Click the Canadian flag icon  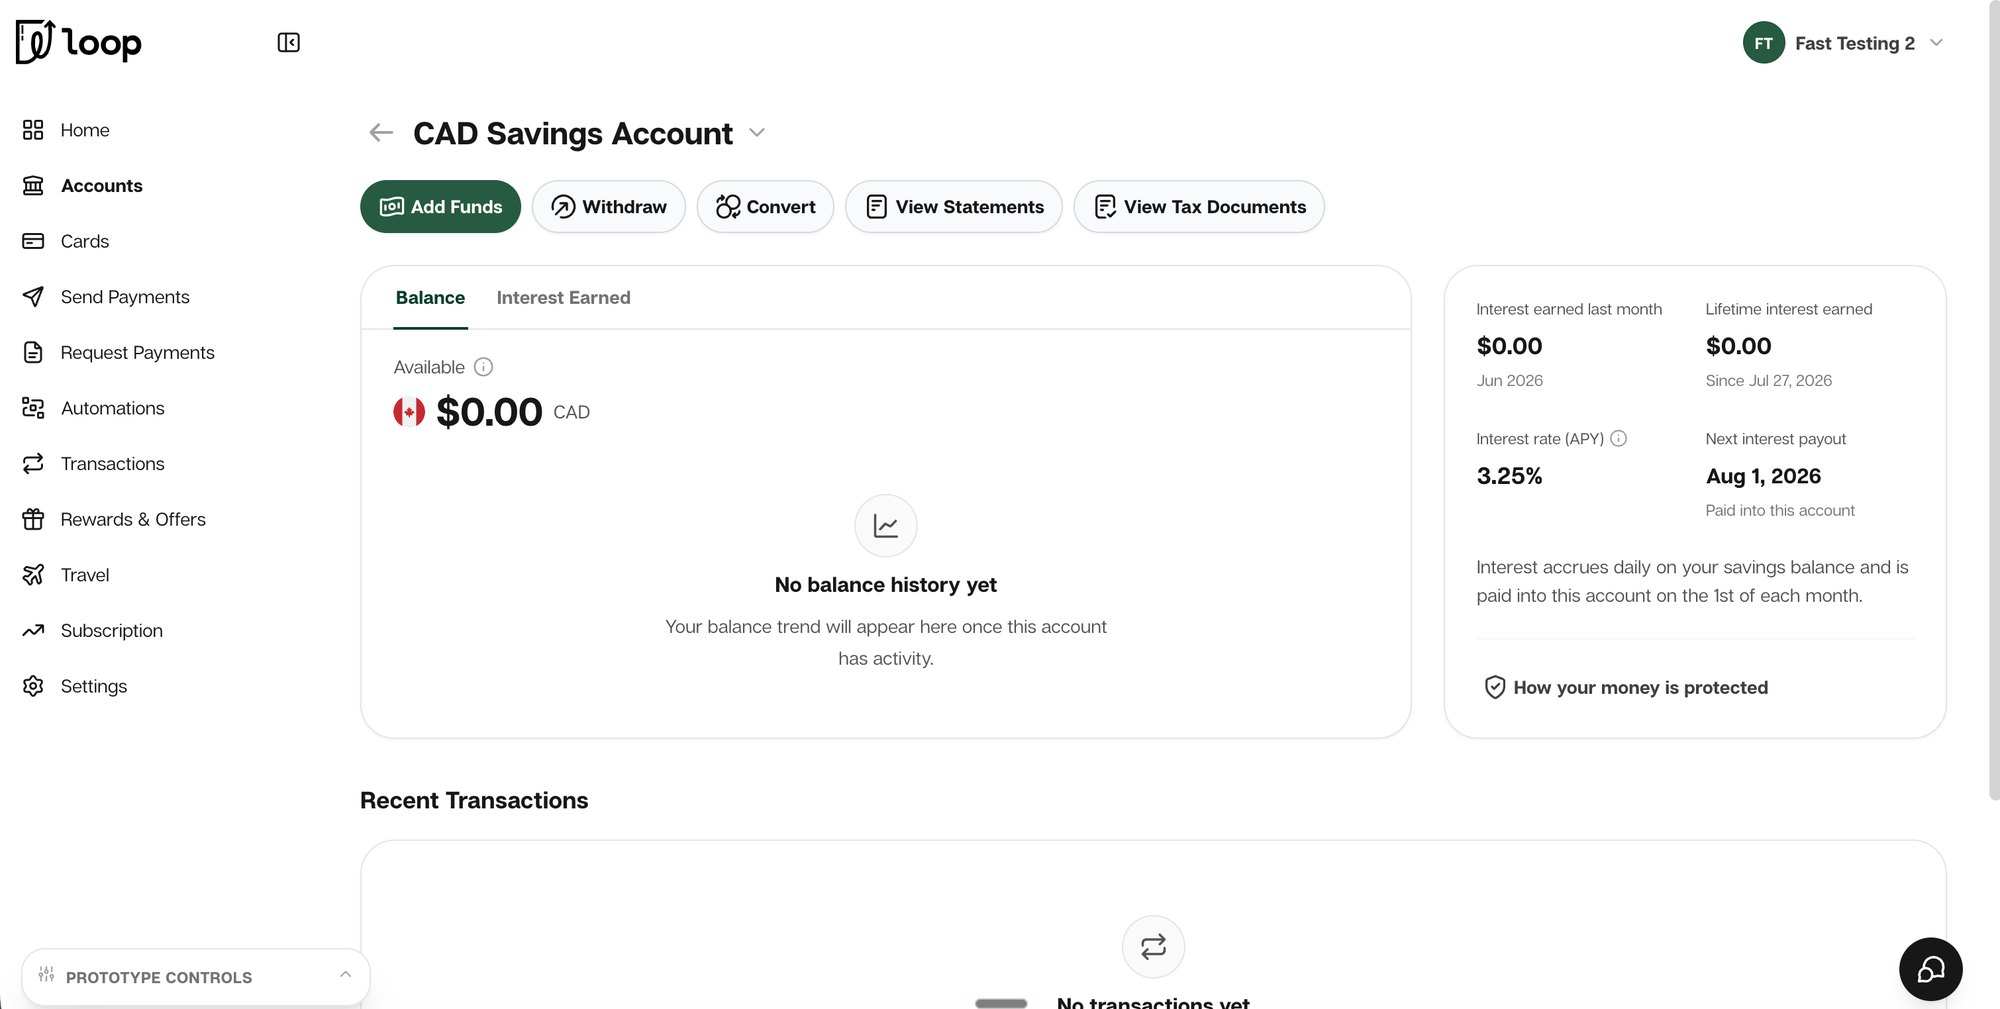[409, 412]
